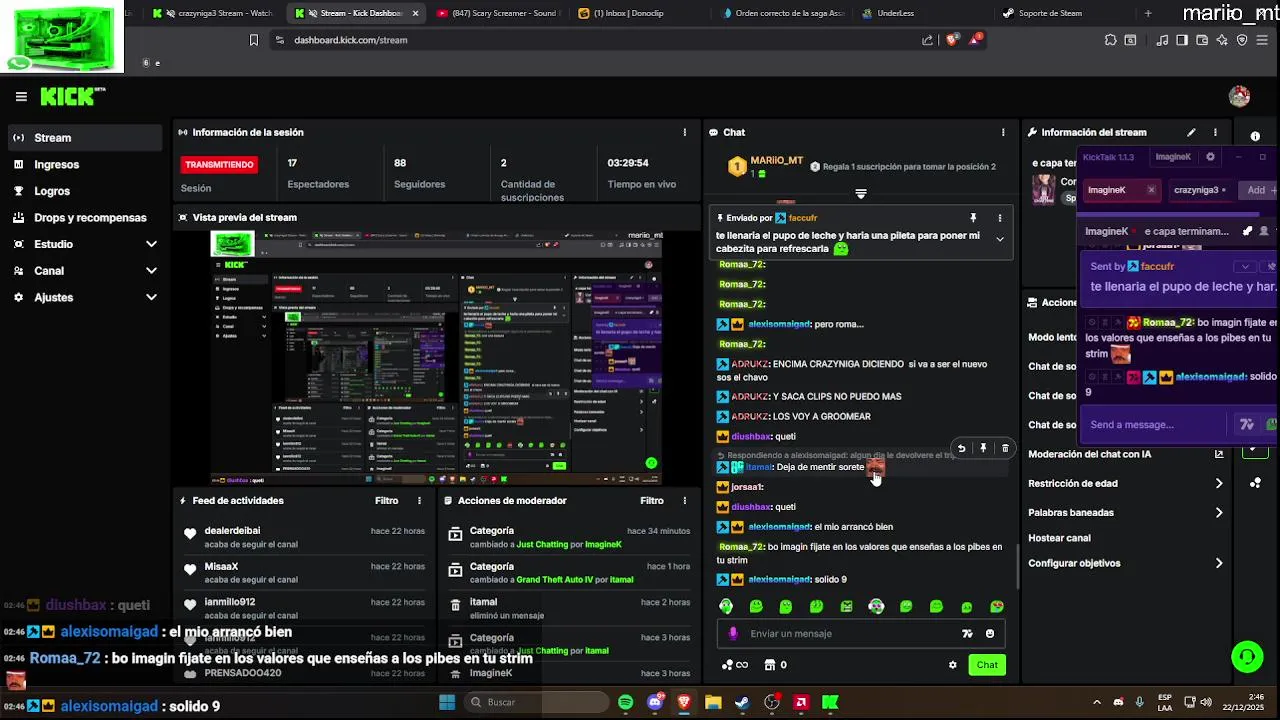1280x720 pixels.
Task: Open the Logros sidebar section
Action: coord(83,191)
